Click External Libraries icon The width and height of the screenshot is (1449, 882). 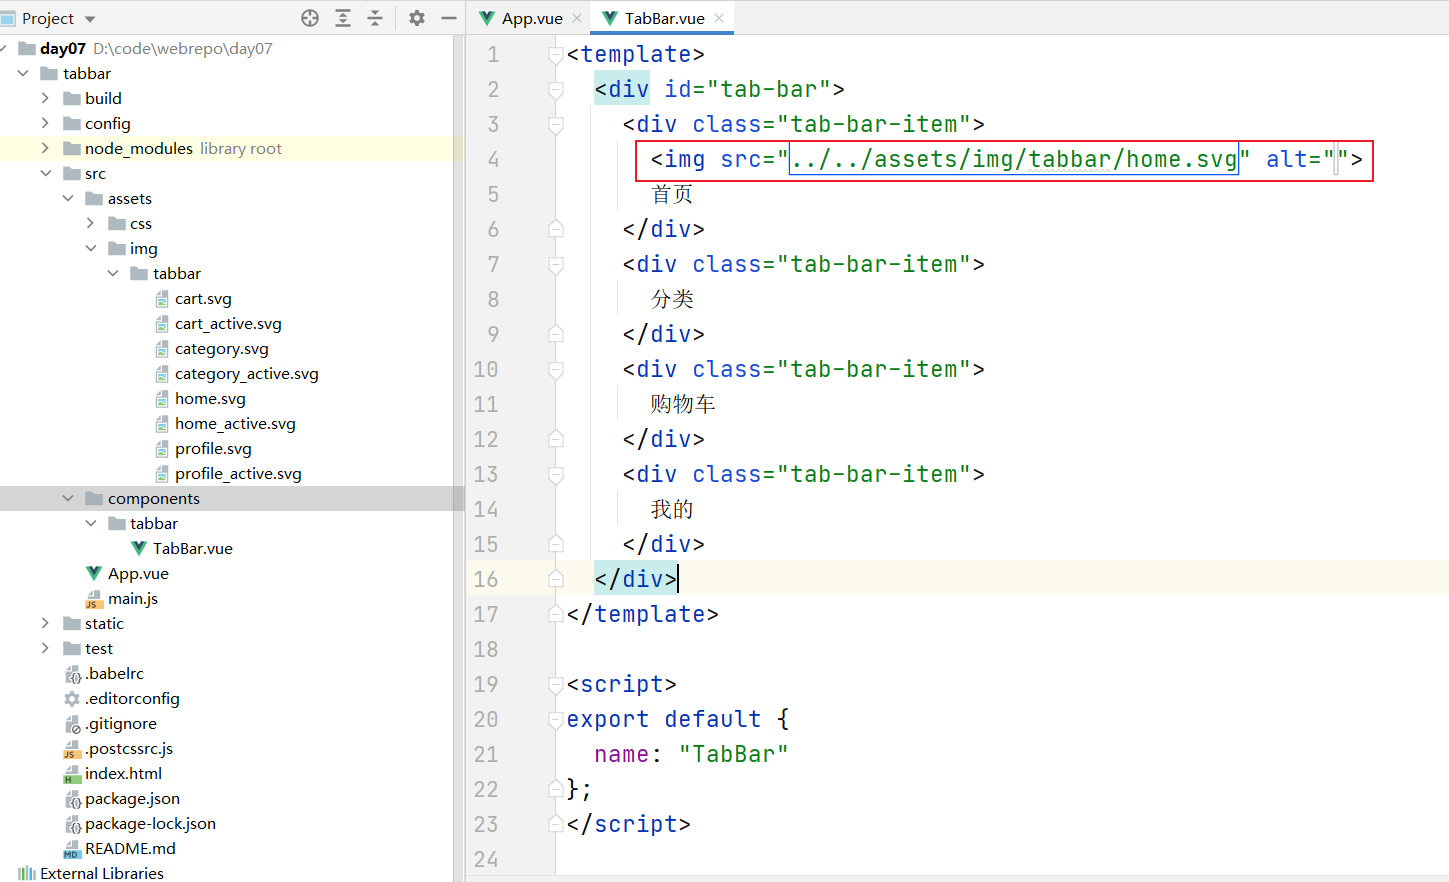click(x=27, y=873)
